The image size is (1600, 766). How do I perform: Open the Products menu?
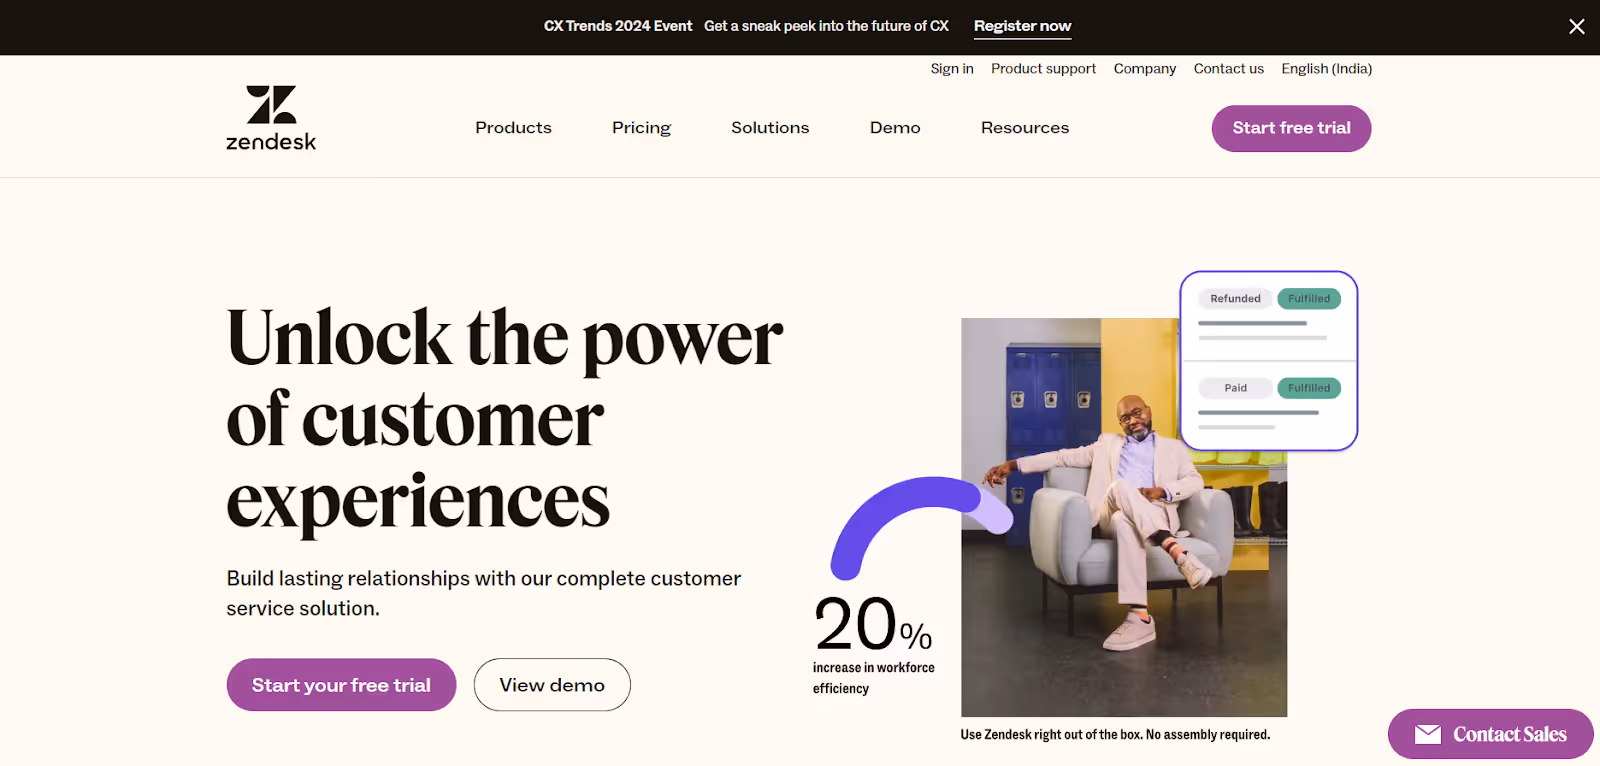(x=513, y=128)
